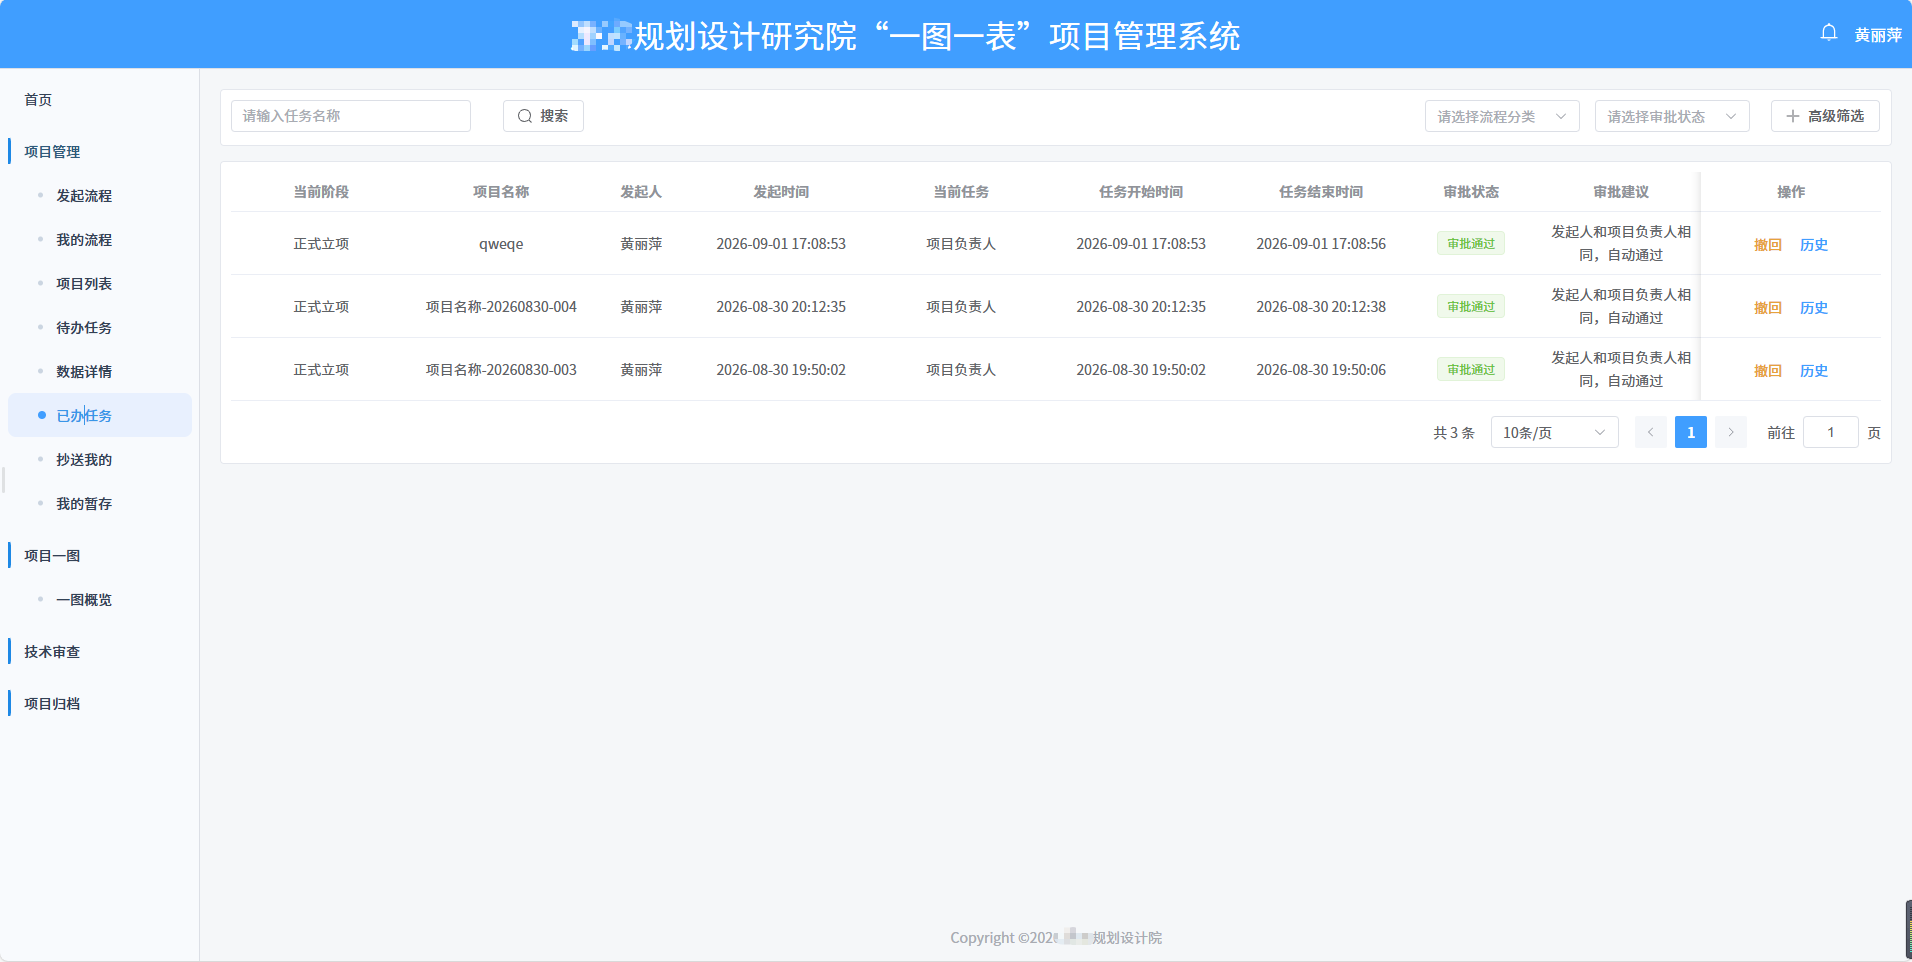
Task: Open the 请选择流程分类 dropdown
Action: point(1502,116)
